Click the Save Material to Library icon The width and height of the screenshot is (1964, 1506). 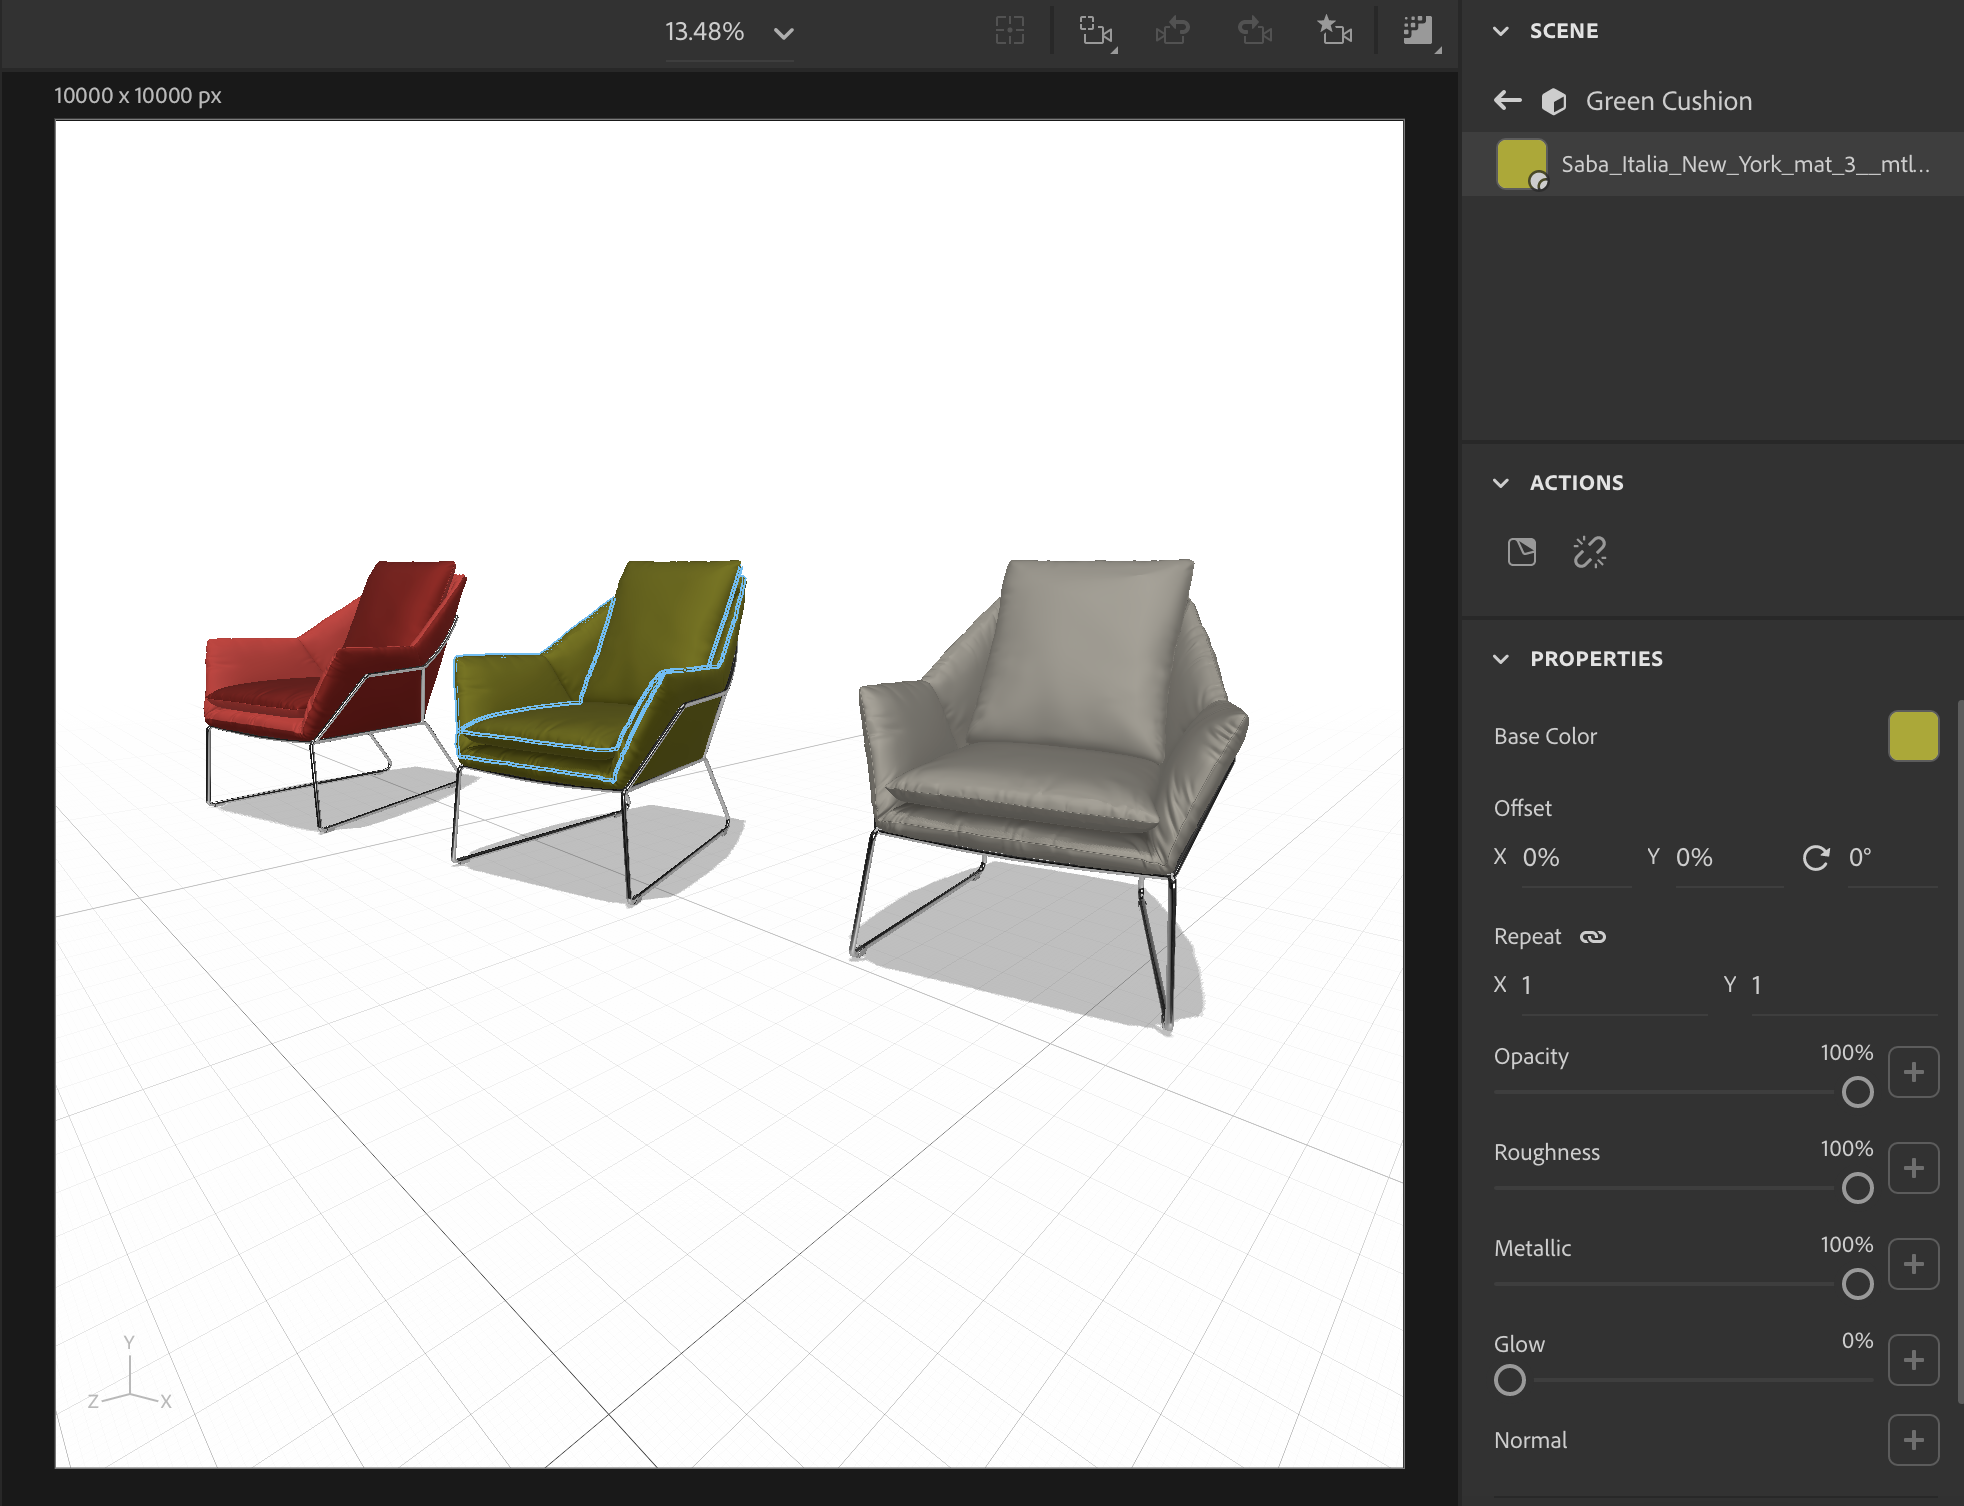click(1521, 552)
